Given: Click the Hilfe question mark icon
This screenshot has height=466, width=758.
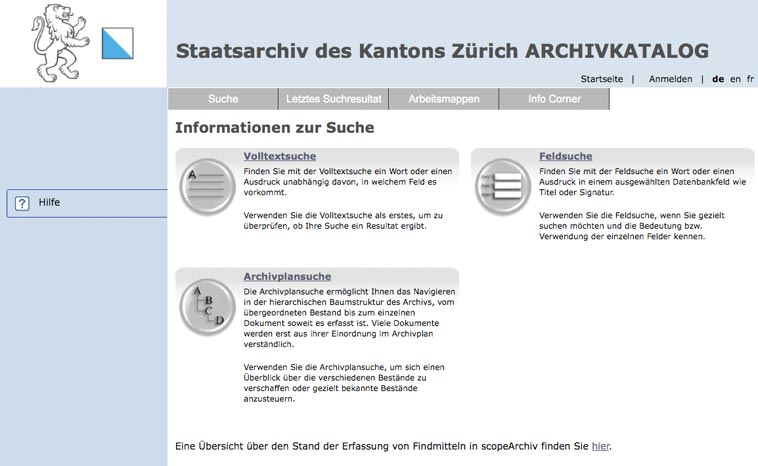Looking at the screenshot, I should [22, 204].
